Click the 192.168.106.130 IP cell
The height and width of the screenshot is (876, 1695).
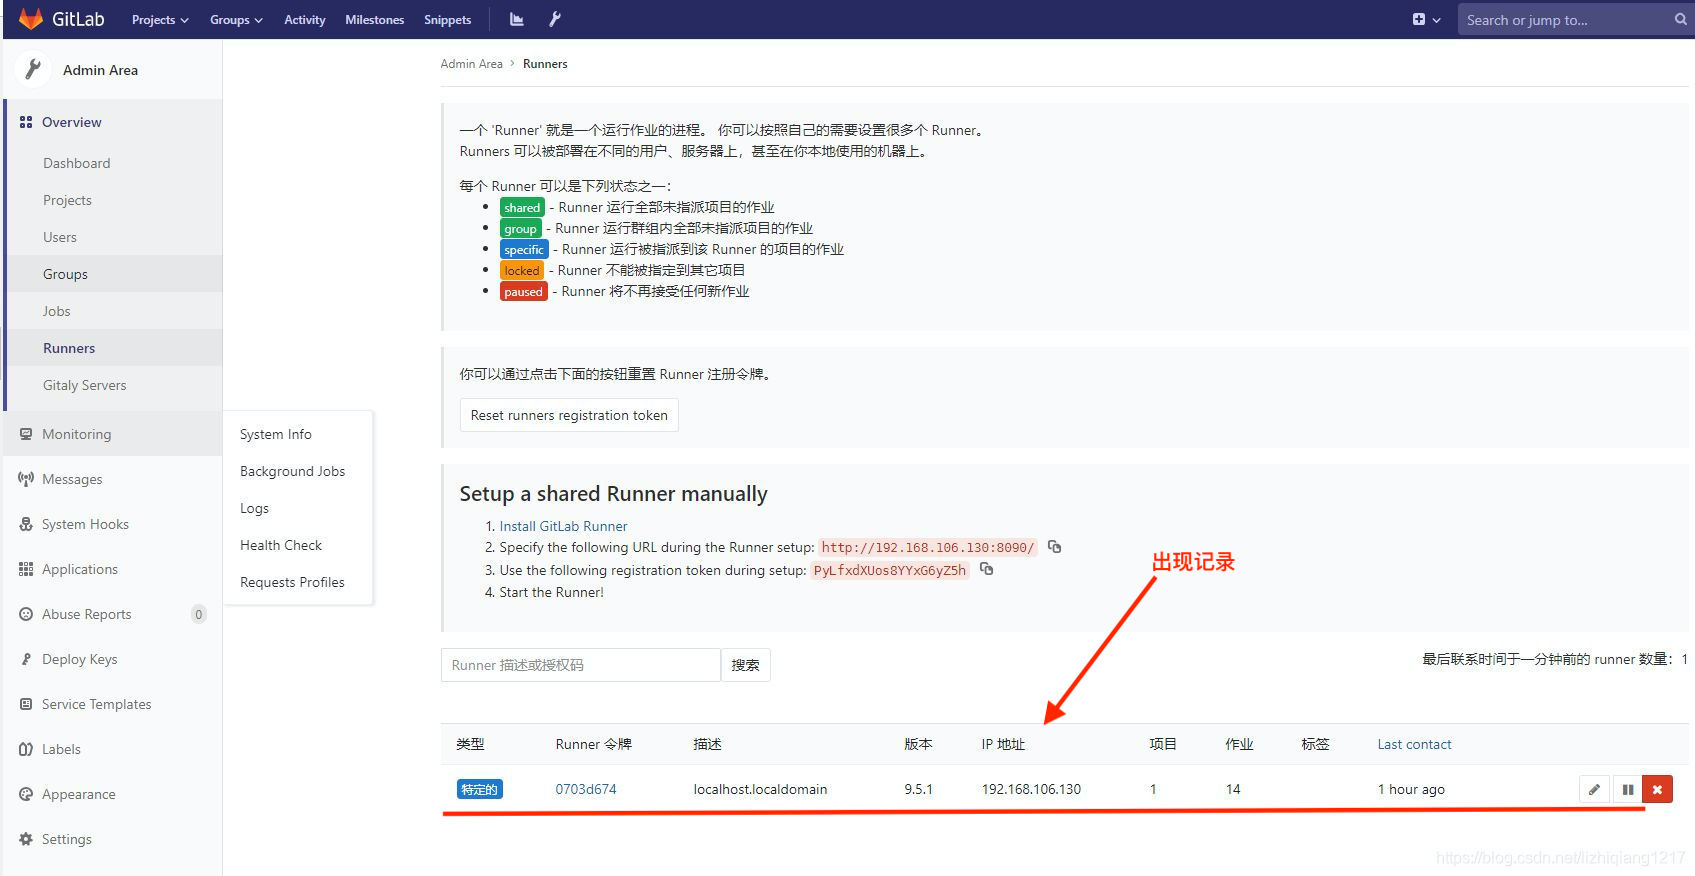(1031, 789)
